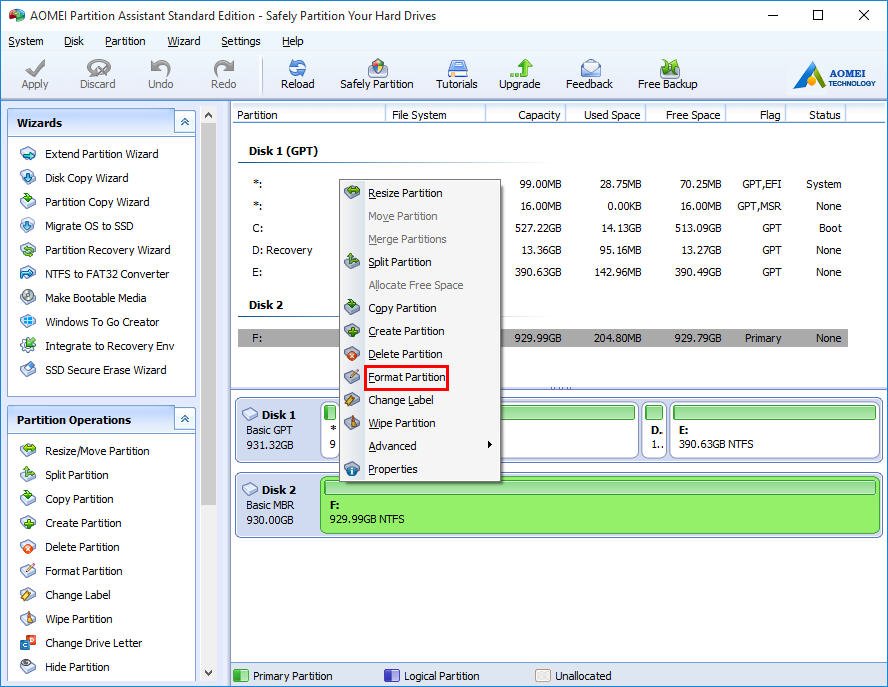The height and width of the screenshot is (687, 888).
Task: Open the Safely Partition toolbar icon
Action: point(377,74)
